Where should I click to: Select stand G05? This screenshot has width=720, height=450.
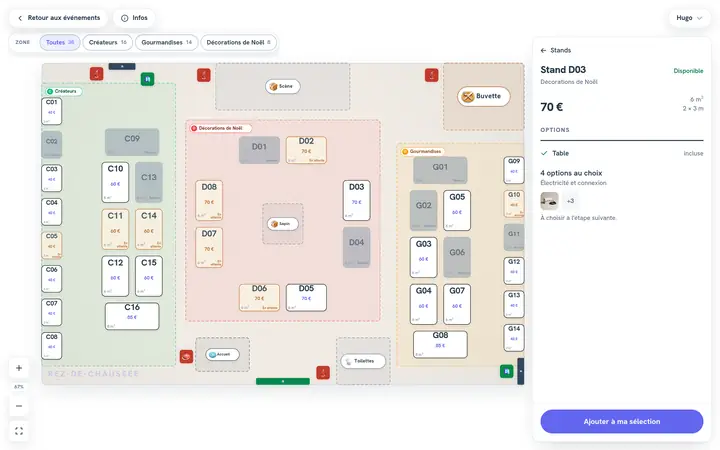[x=457, y=210]
